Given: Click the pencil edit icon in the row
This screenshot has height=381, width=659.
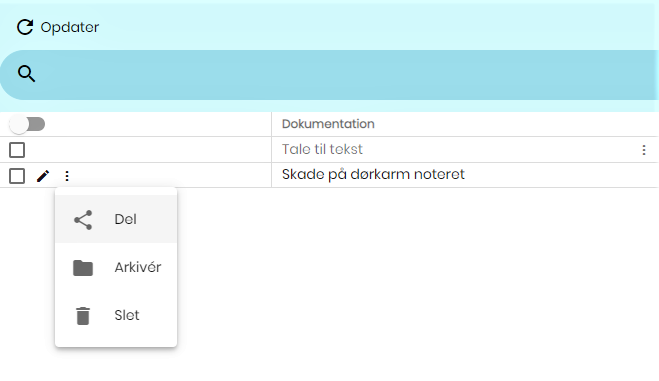Looking at the screenshot, I should point(43,176).
